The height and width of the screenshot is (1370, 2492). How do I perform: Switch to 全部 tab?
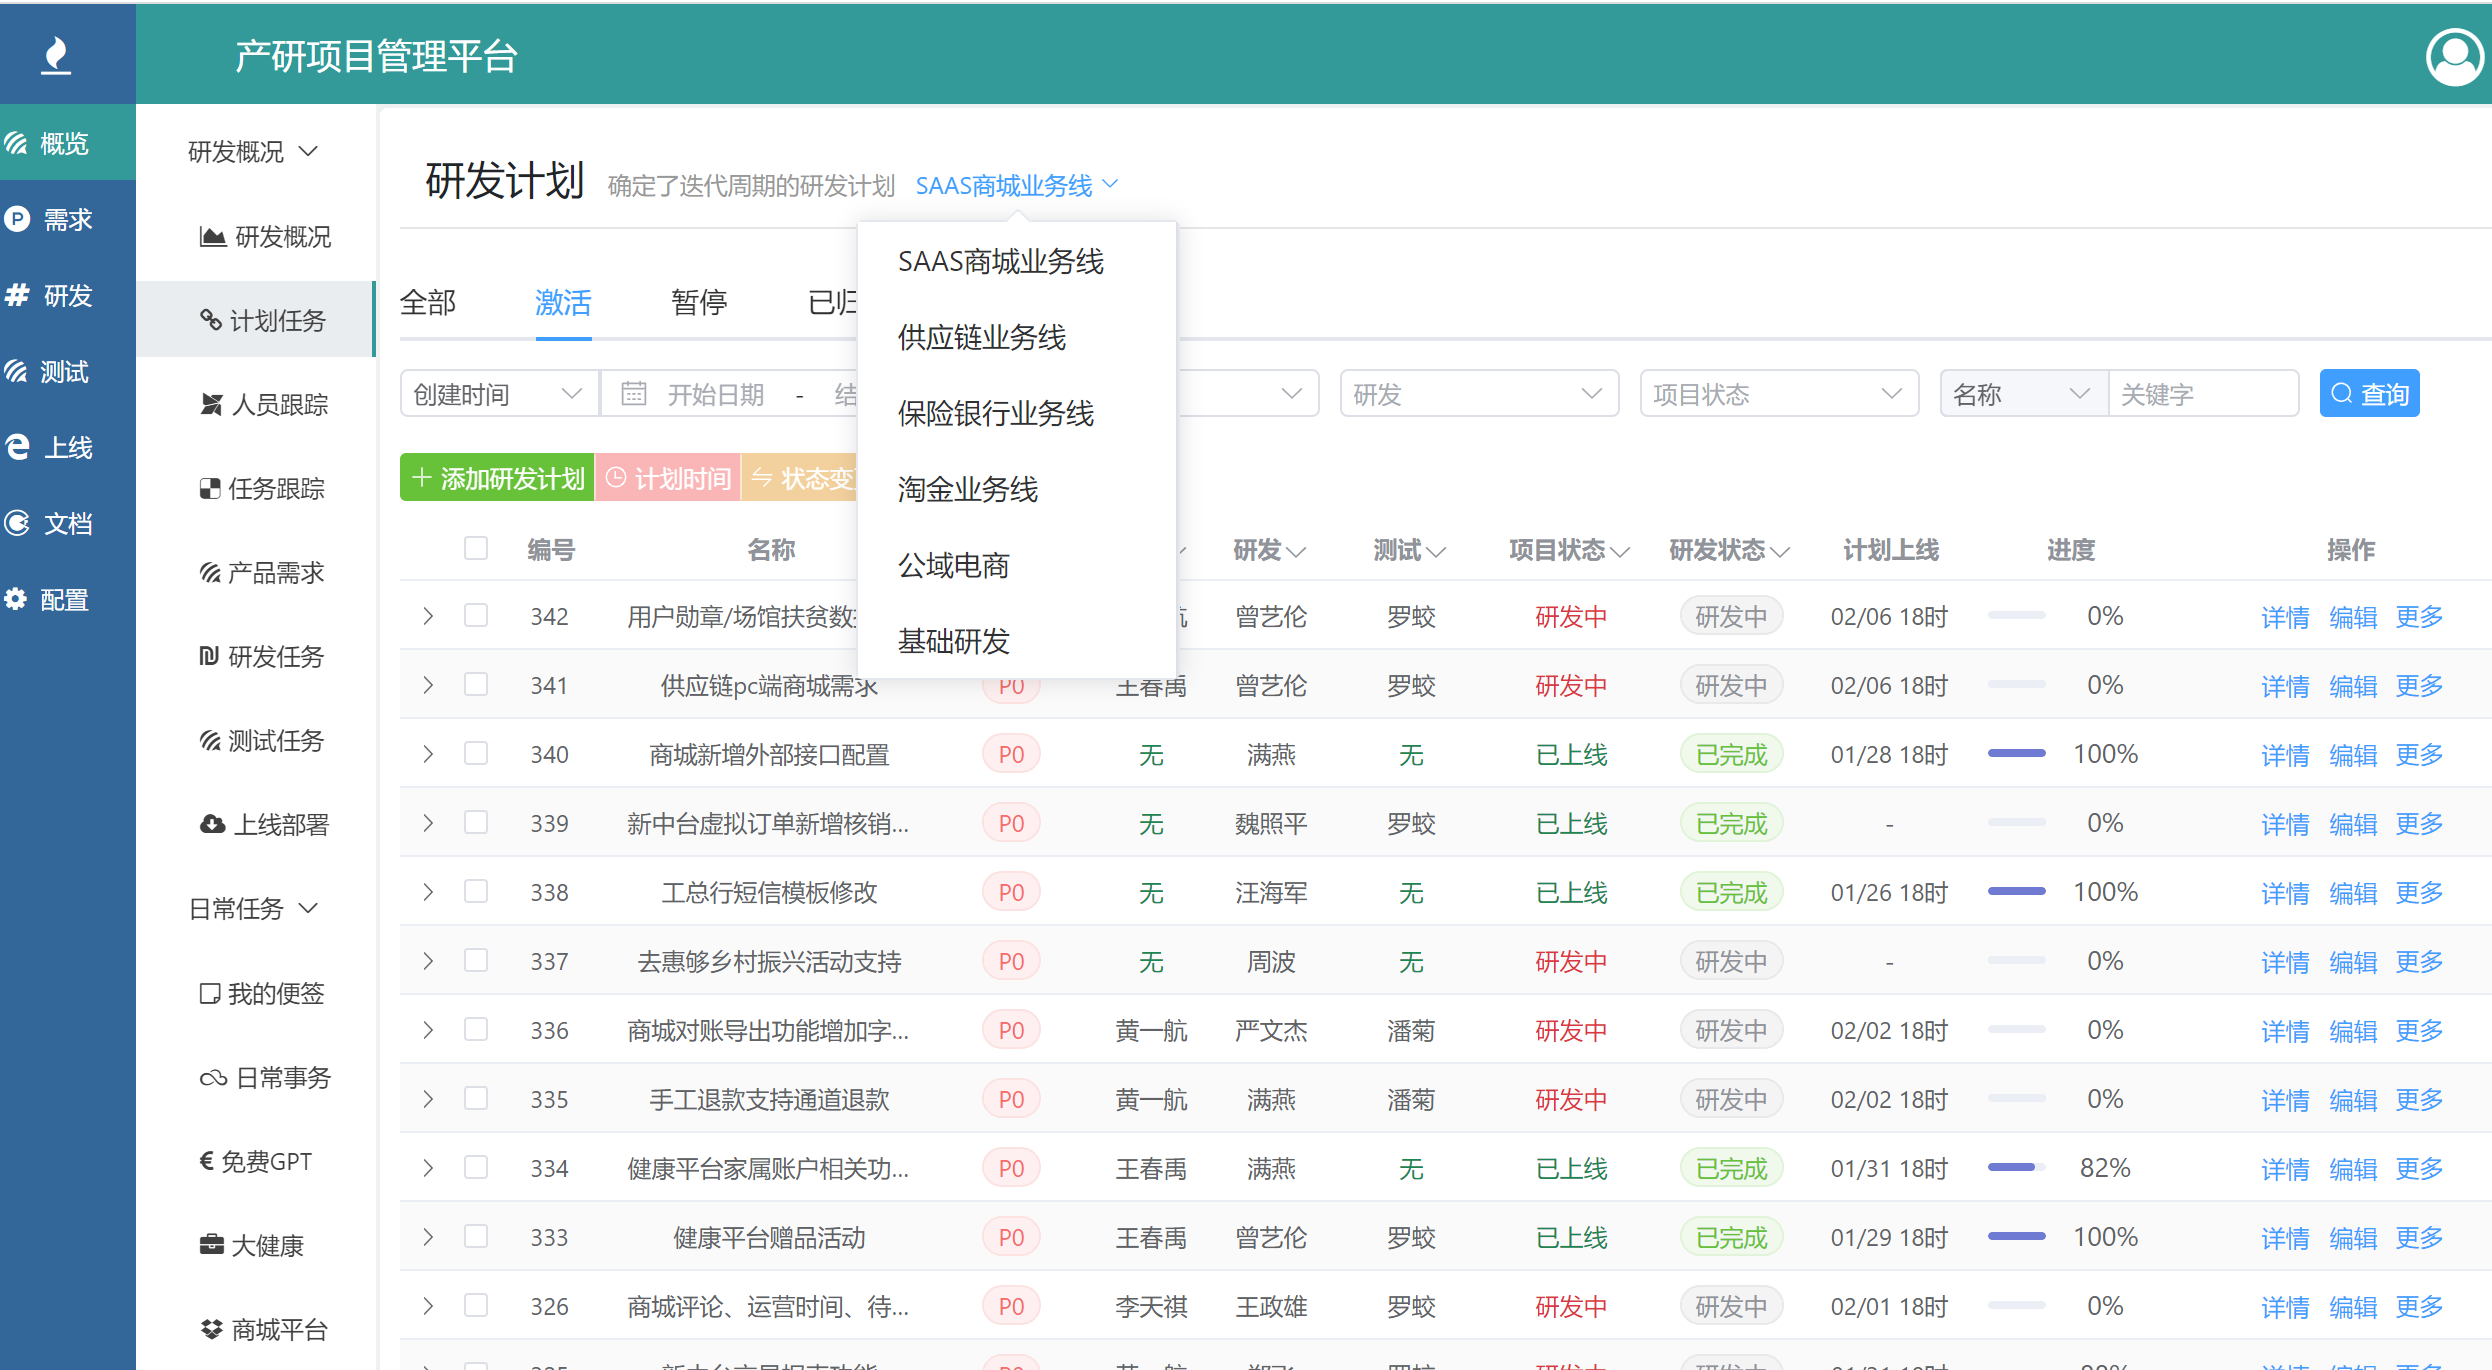[428, 302]
